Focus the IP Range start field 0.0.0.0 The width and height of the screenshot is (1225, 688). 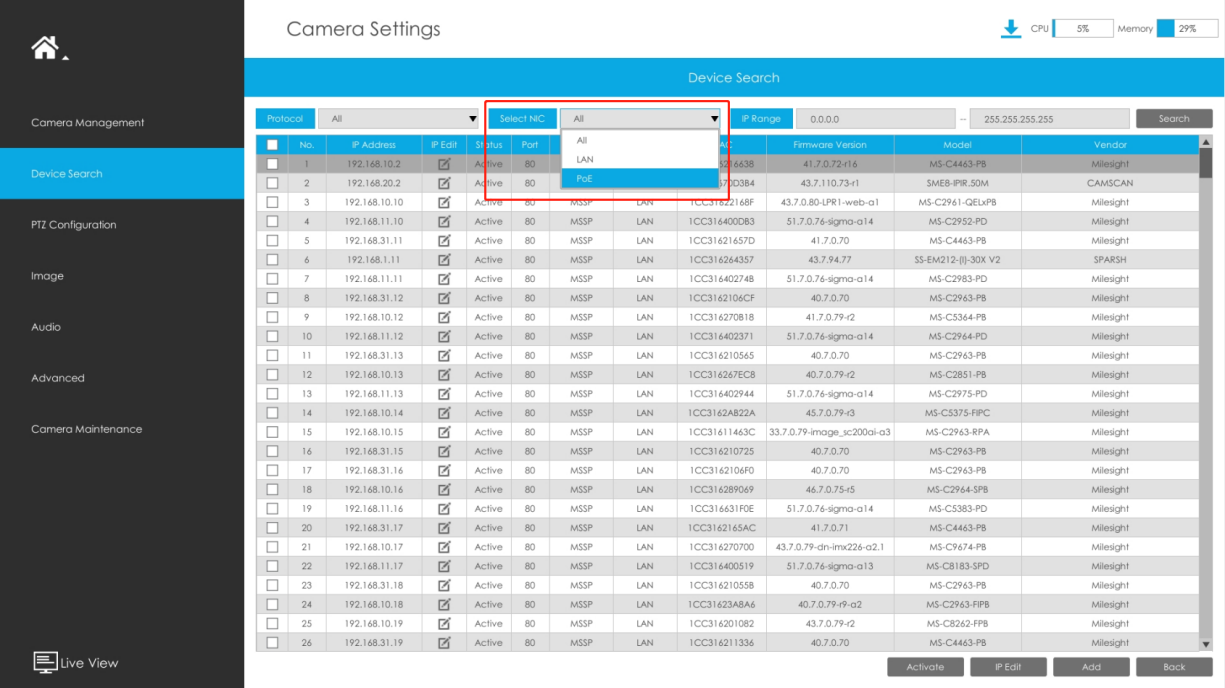pyautogui.click(x=876, y=119)
